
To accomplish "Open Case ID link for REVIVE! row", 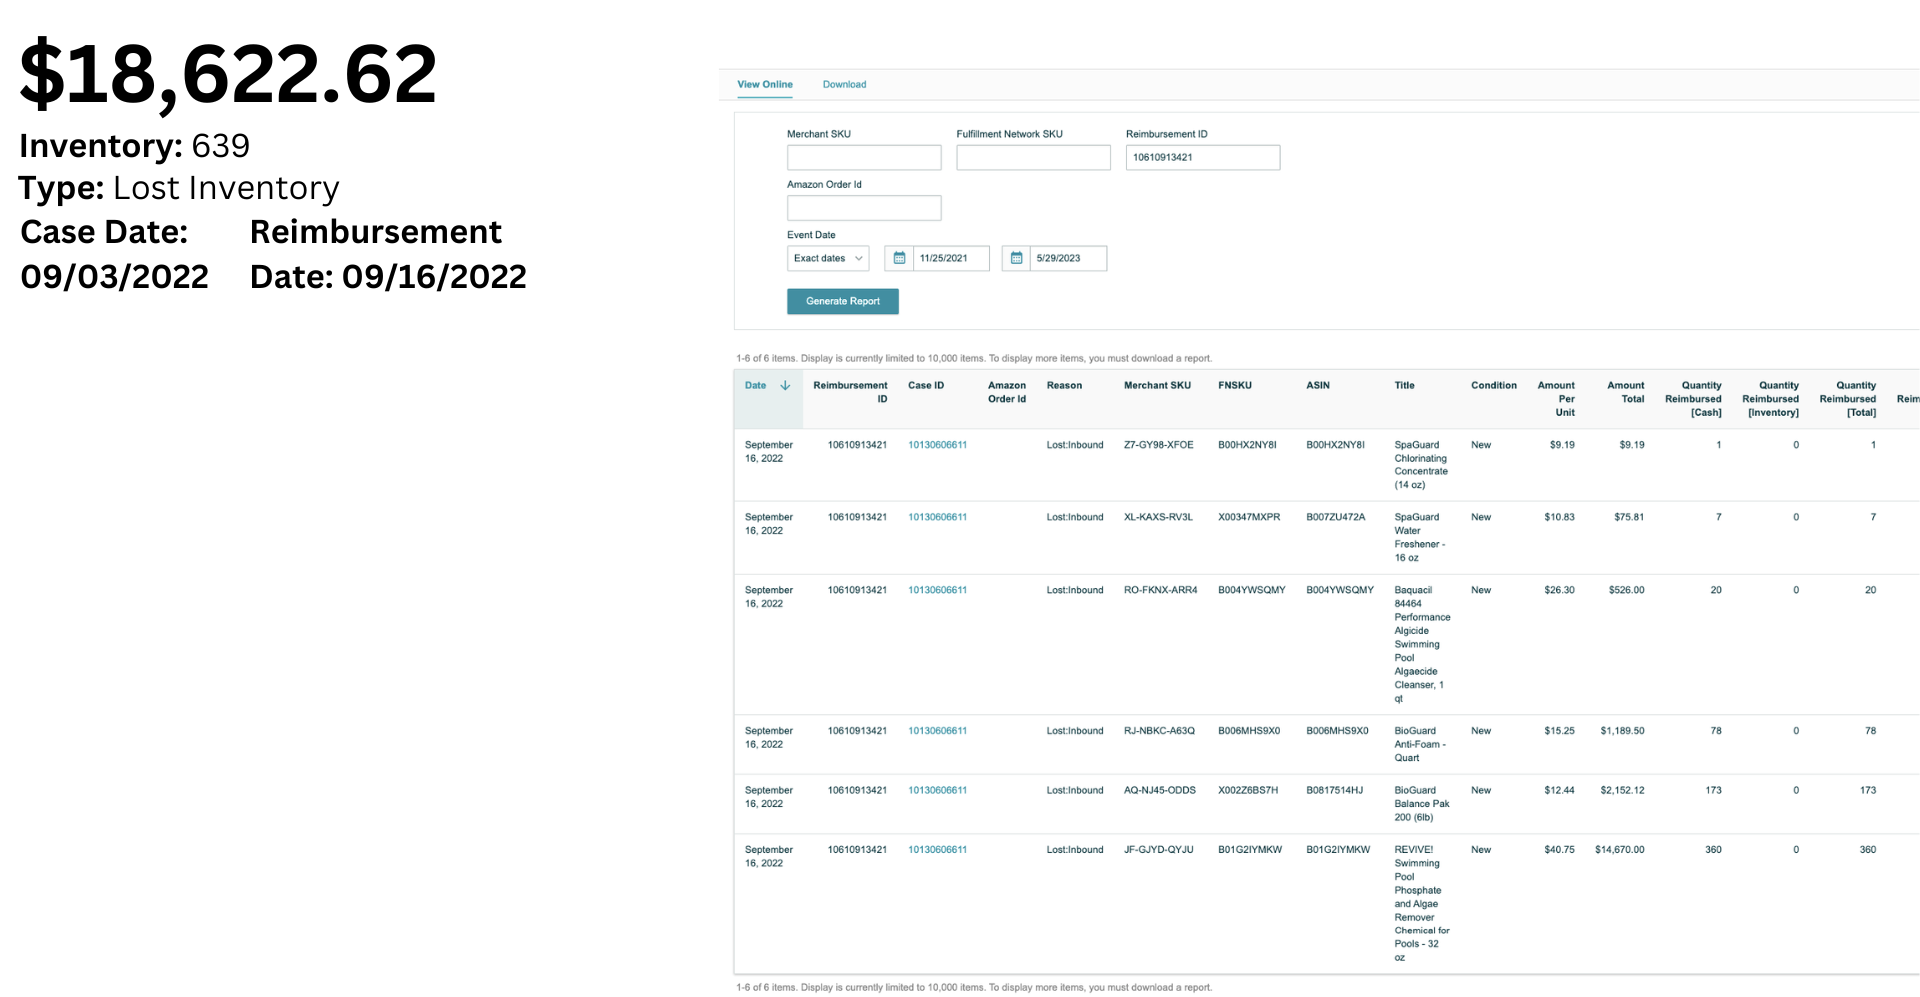I will (x=937, y=850).
